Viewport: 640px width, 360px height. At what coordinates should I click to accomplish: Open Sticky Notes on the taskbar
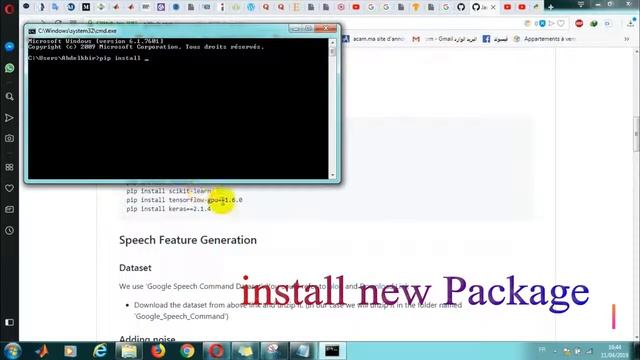(x=245, y=351)
